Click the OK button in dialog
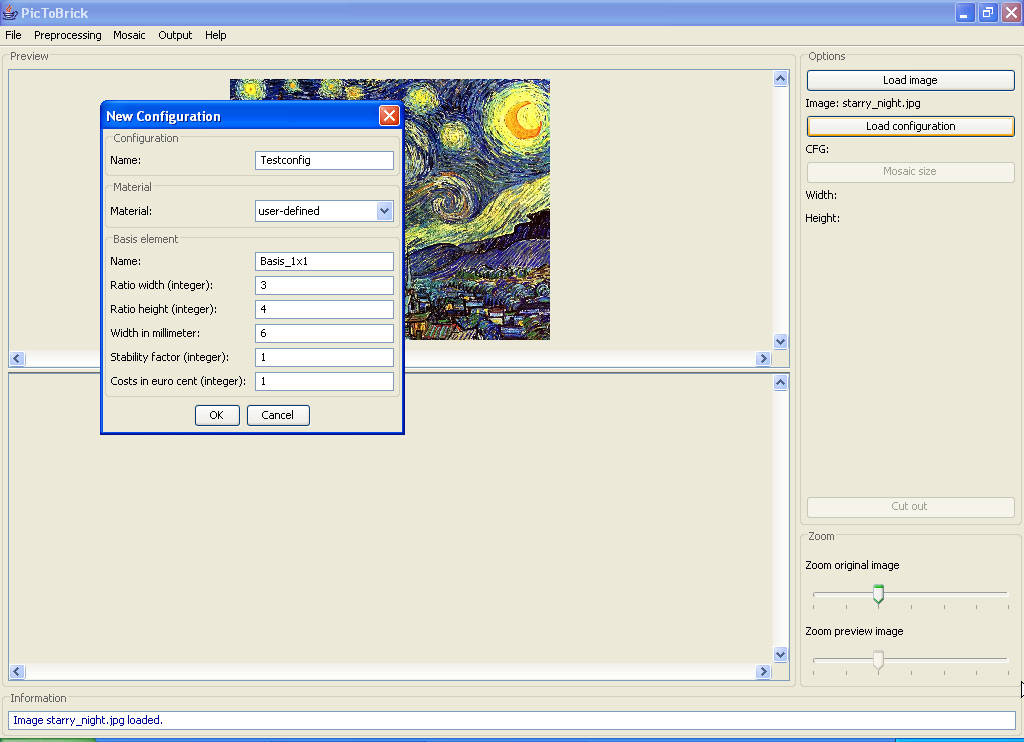 (217, 415)
